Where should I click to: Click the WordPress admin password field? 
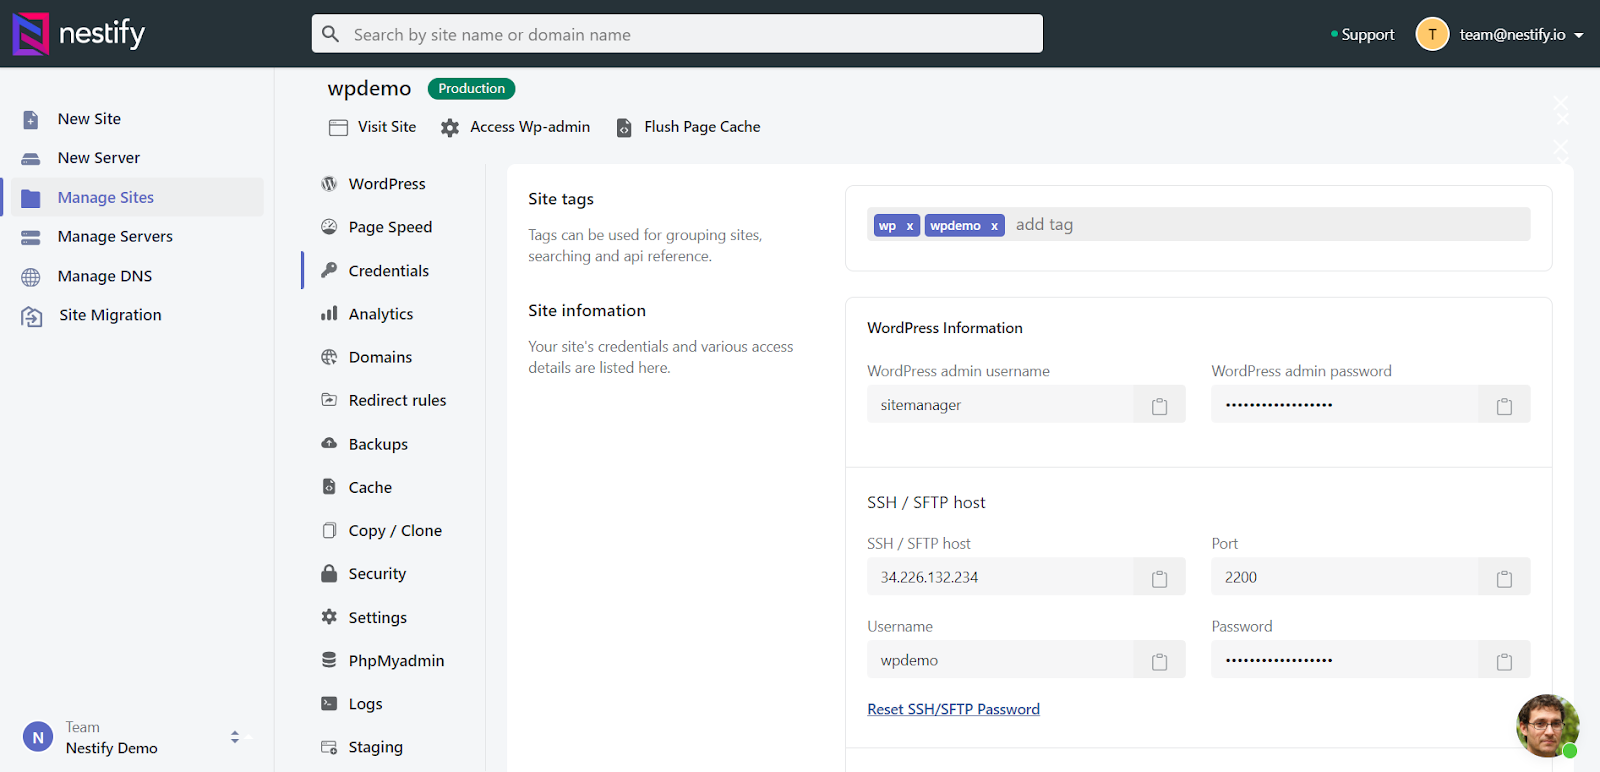click(1345, 405)
